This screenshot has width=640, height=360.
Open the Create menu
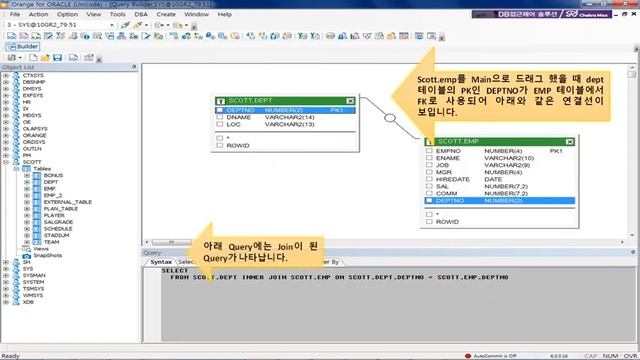coord(166,14)
